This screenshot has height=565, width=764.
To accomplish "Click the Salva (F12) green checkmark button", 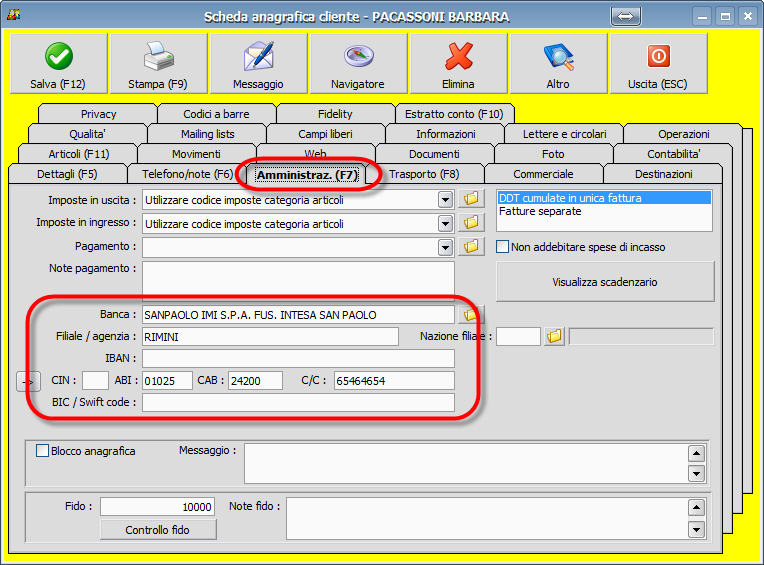I will 58,63.
